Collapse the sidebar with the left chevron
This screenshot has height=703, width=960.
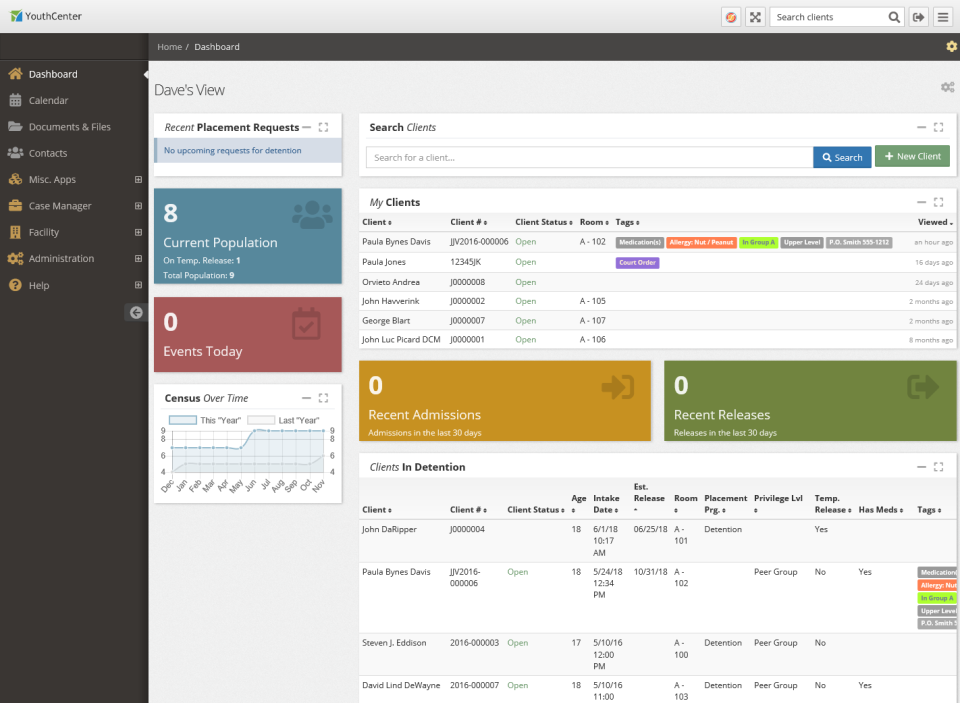tap(135, 312)
